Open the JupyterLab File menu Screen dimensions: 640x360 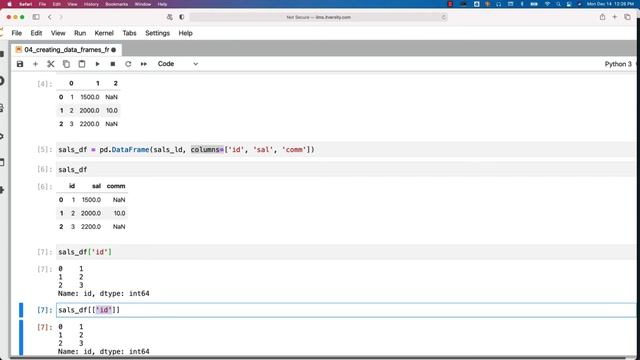pyautogui.click(x=17, y=33)
